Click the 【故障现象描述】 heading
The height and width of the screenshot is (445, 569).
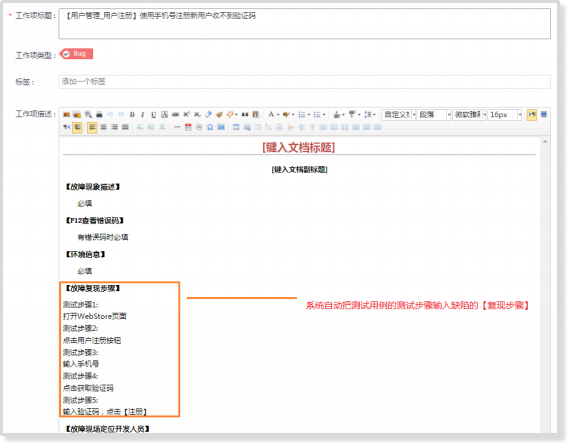[92, 187]
